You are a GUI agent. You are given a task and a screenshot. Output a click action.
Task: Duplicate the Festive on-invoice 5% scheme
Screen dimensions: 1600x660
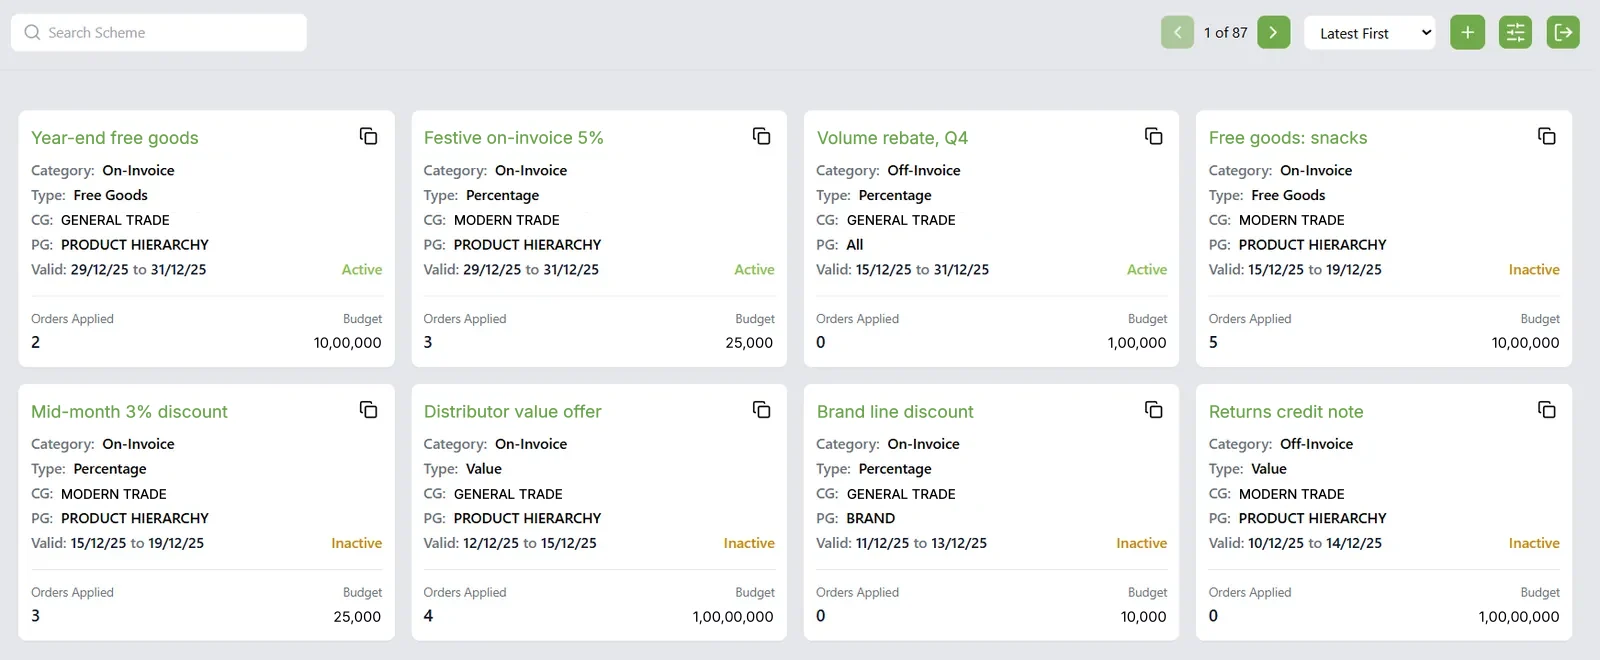point(761,136)
